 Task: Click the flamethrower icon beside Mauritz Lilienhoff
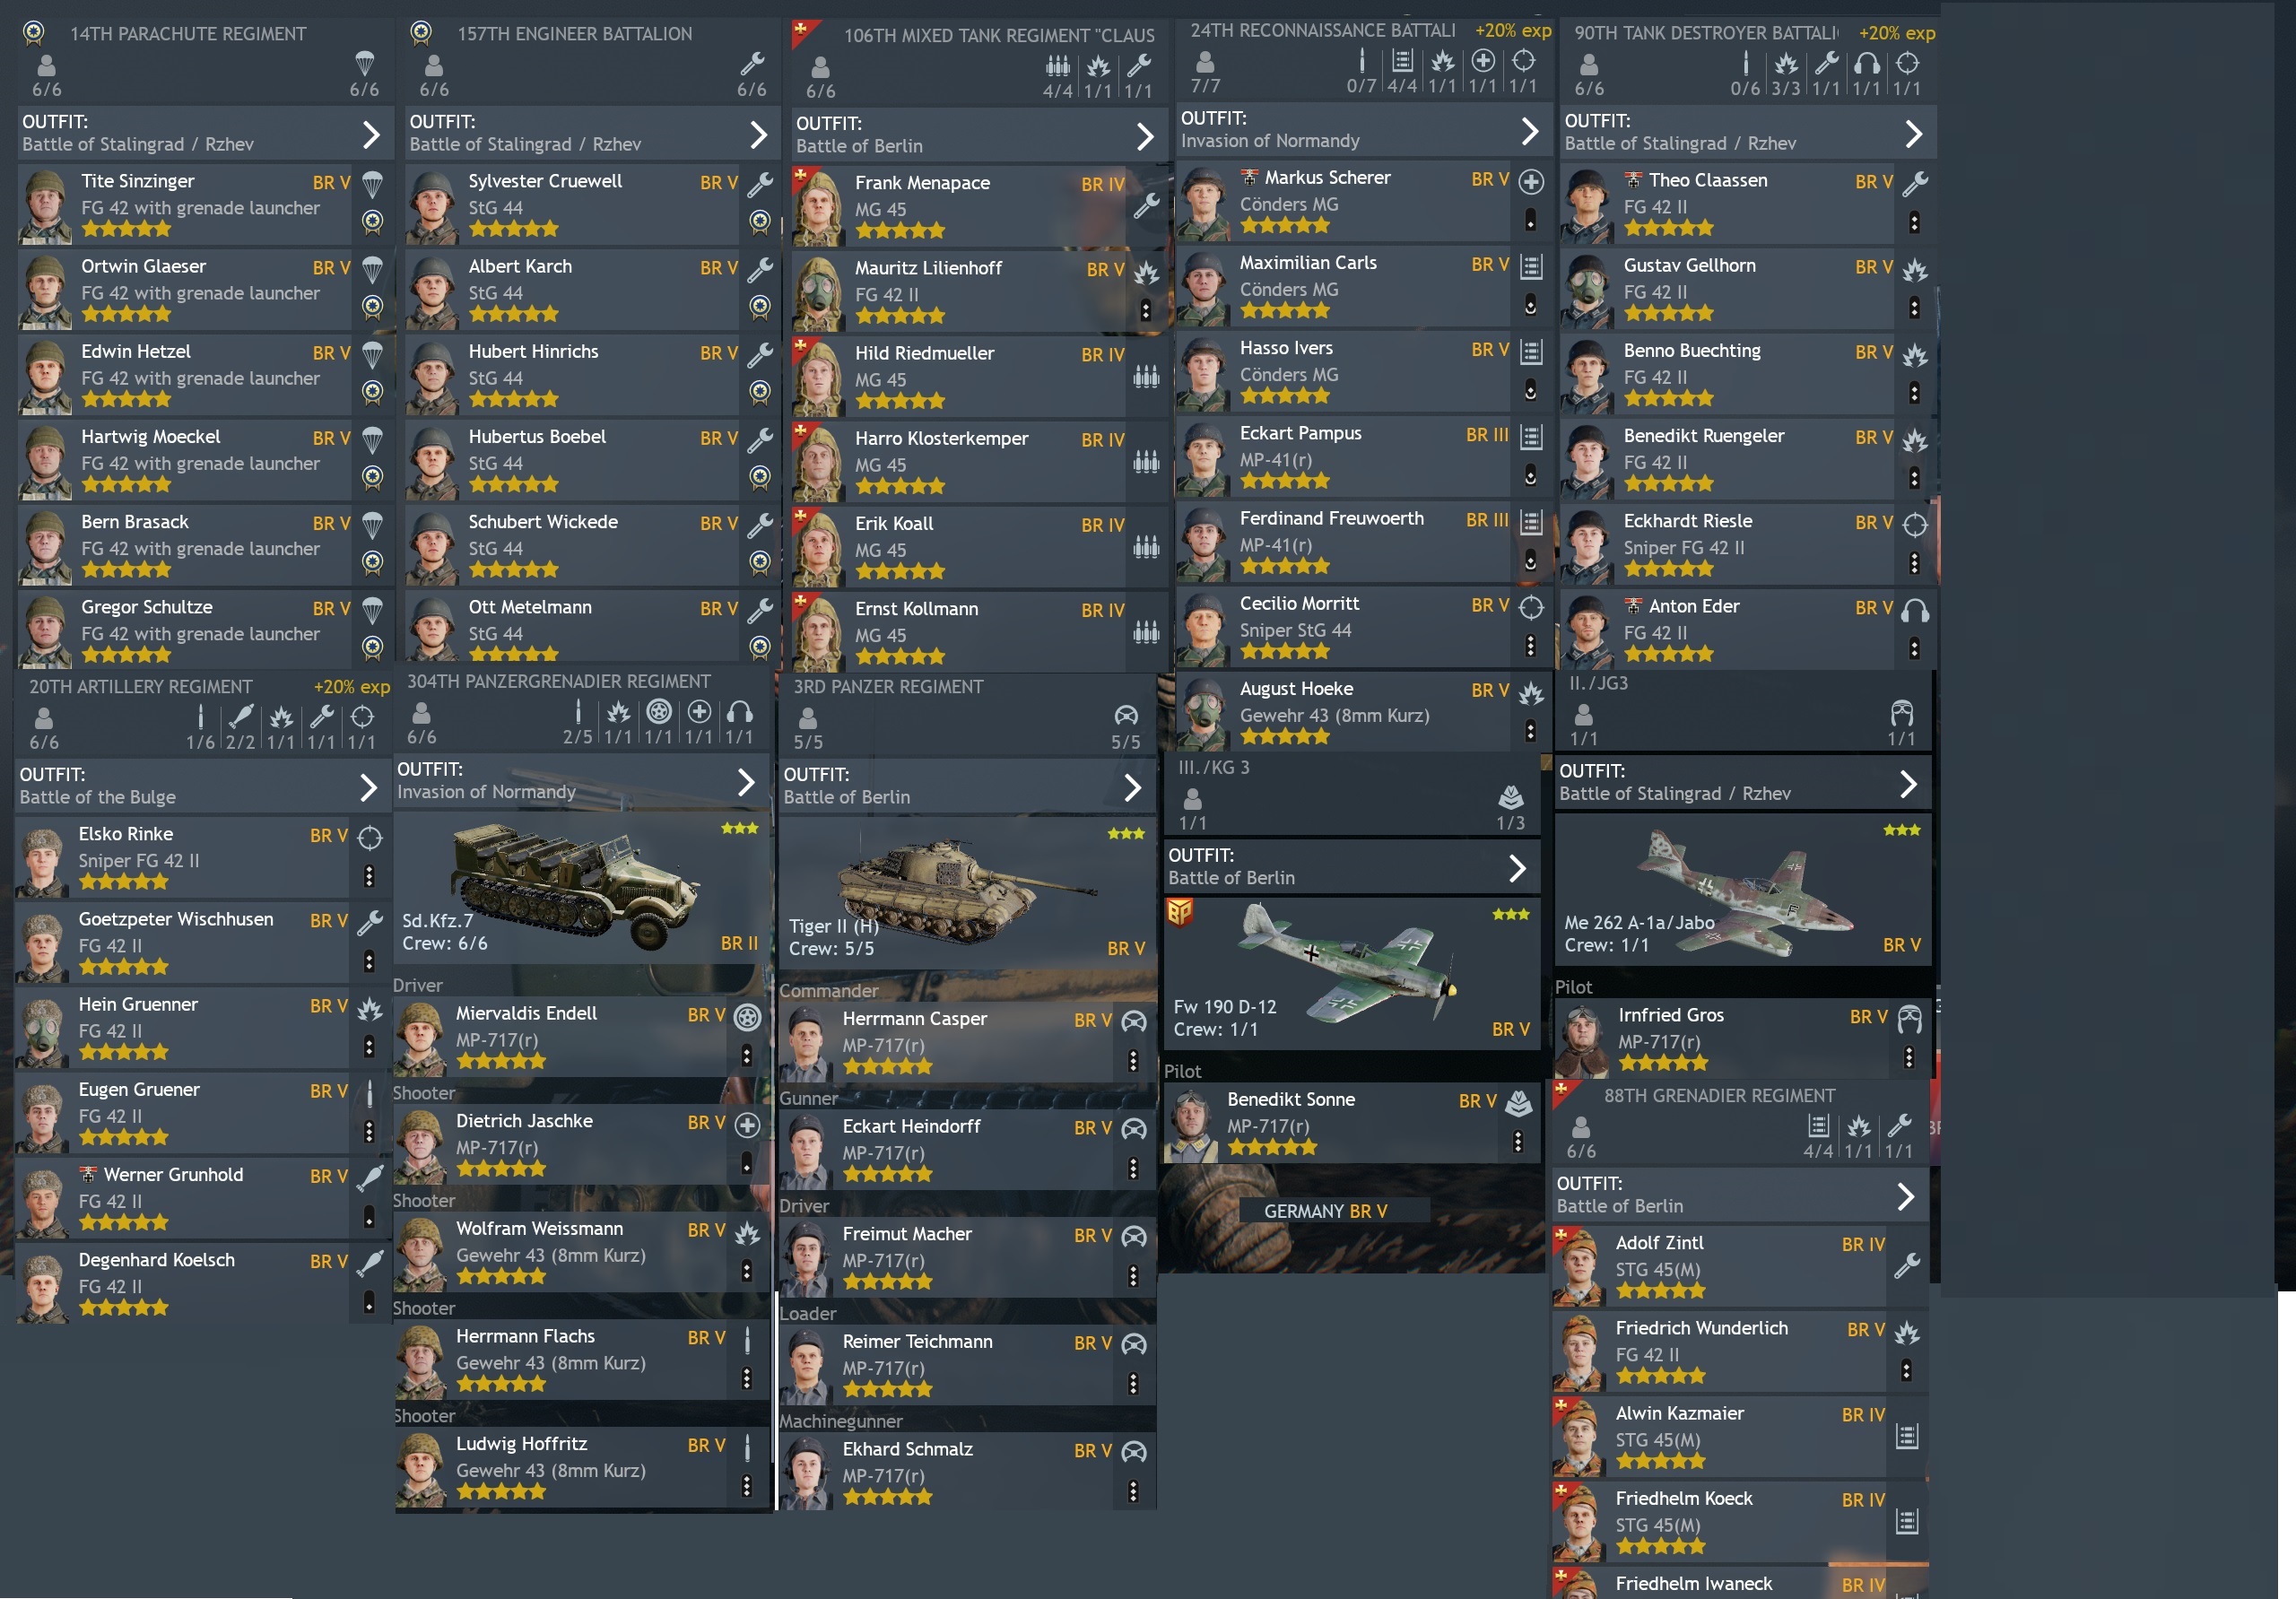click(x=1146, y=272)
